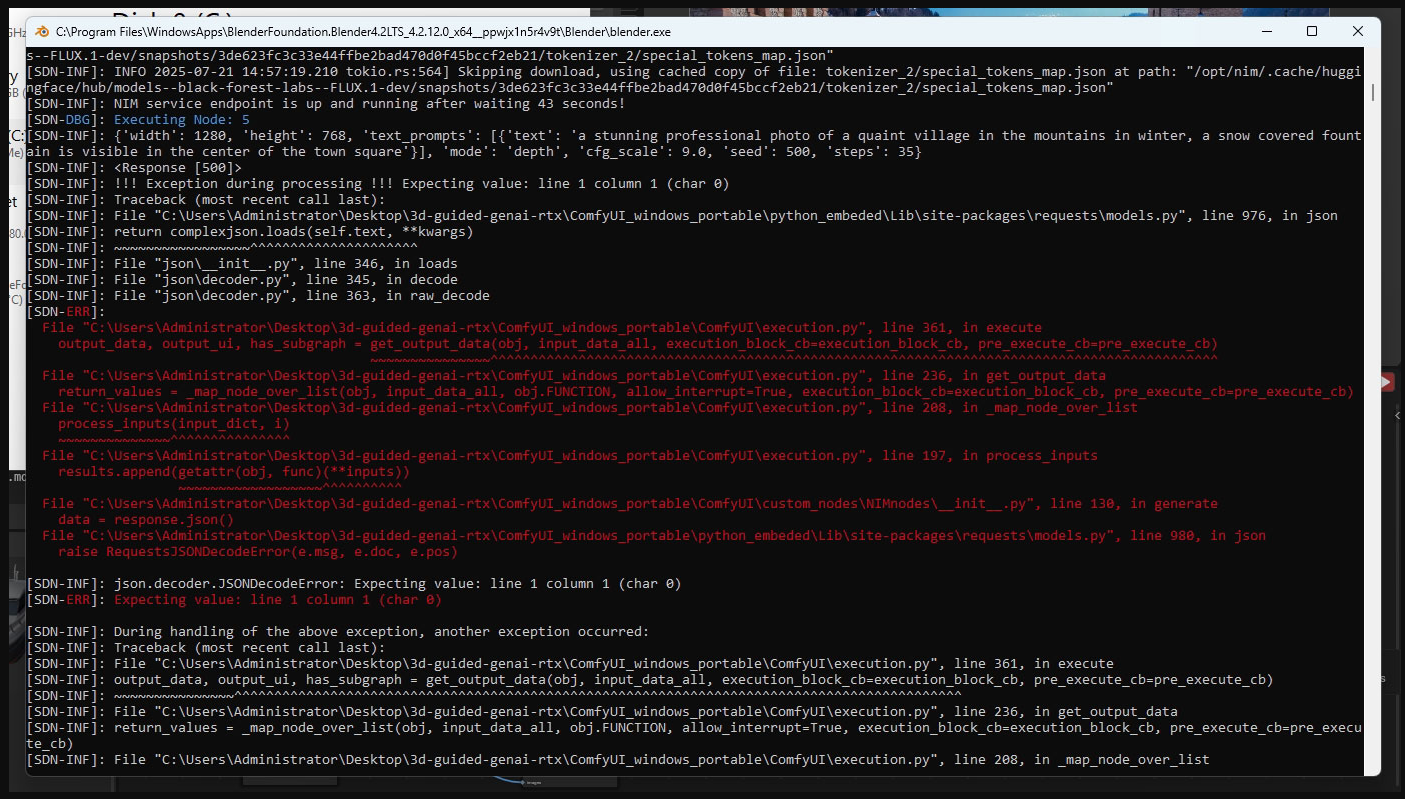Click white 'line 208, in _map_node_over_list' bottom line
The image size is (1405, 799).
[x=618, y=760]
